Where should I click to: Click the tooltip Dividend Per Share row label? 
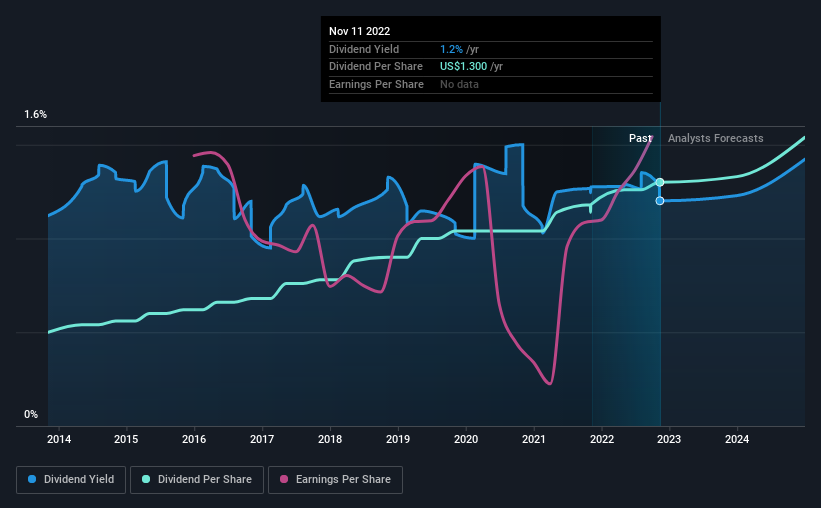(375, 67)
